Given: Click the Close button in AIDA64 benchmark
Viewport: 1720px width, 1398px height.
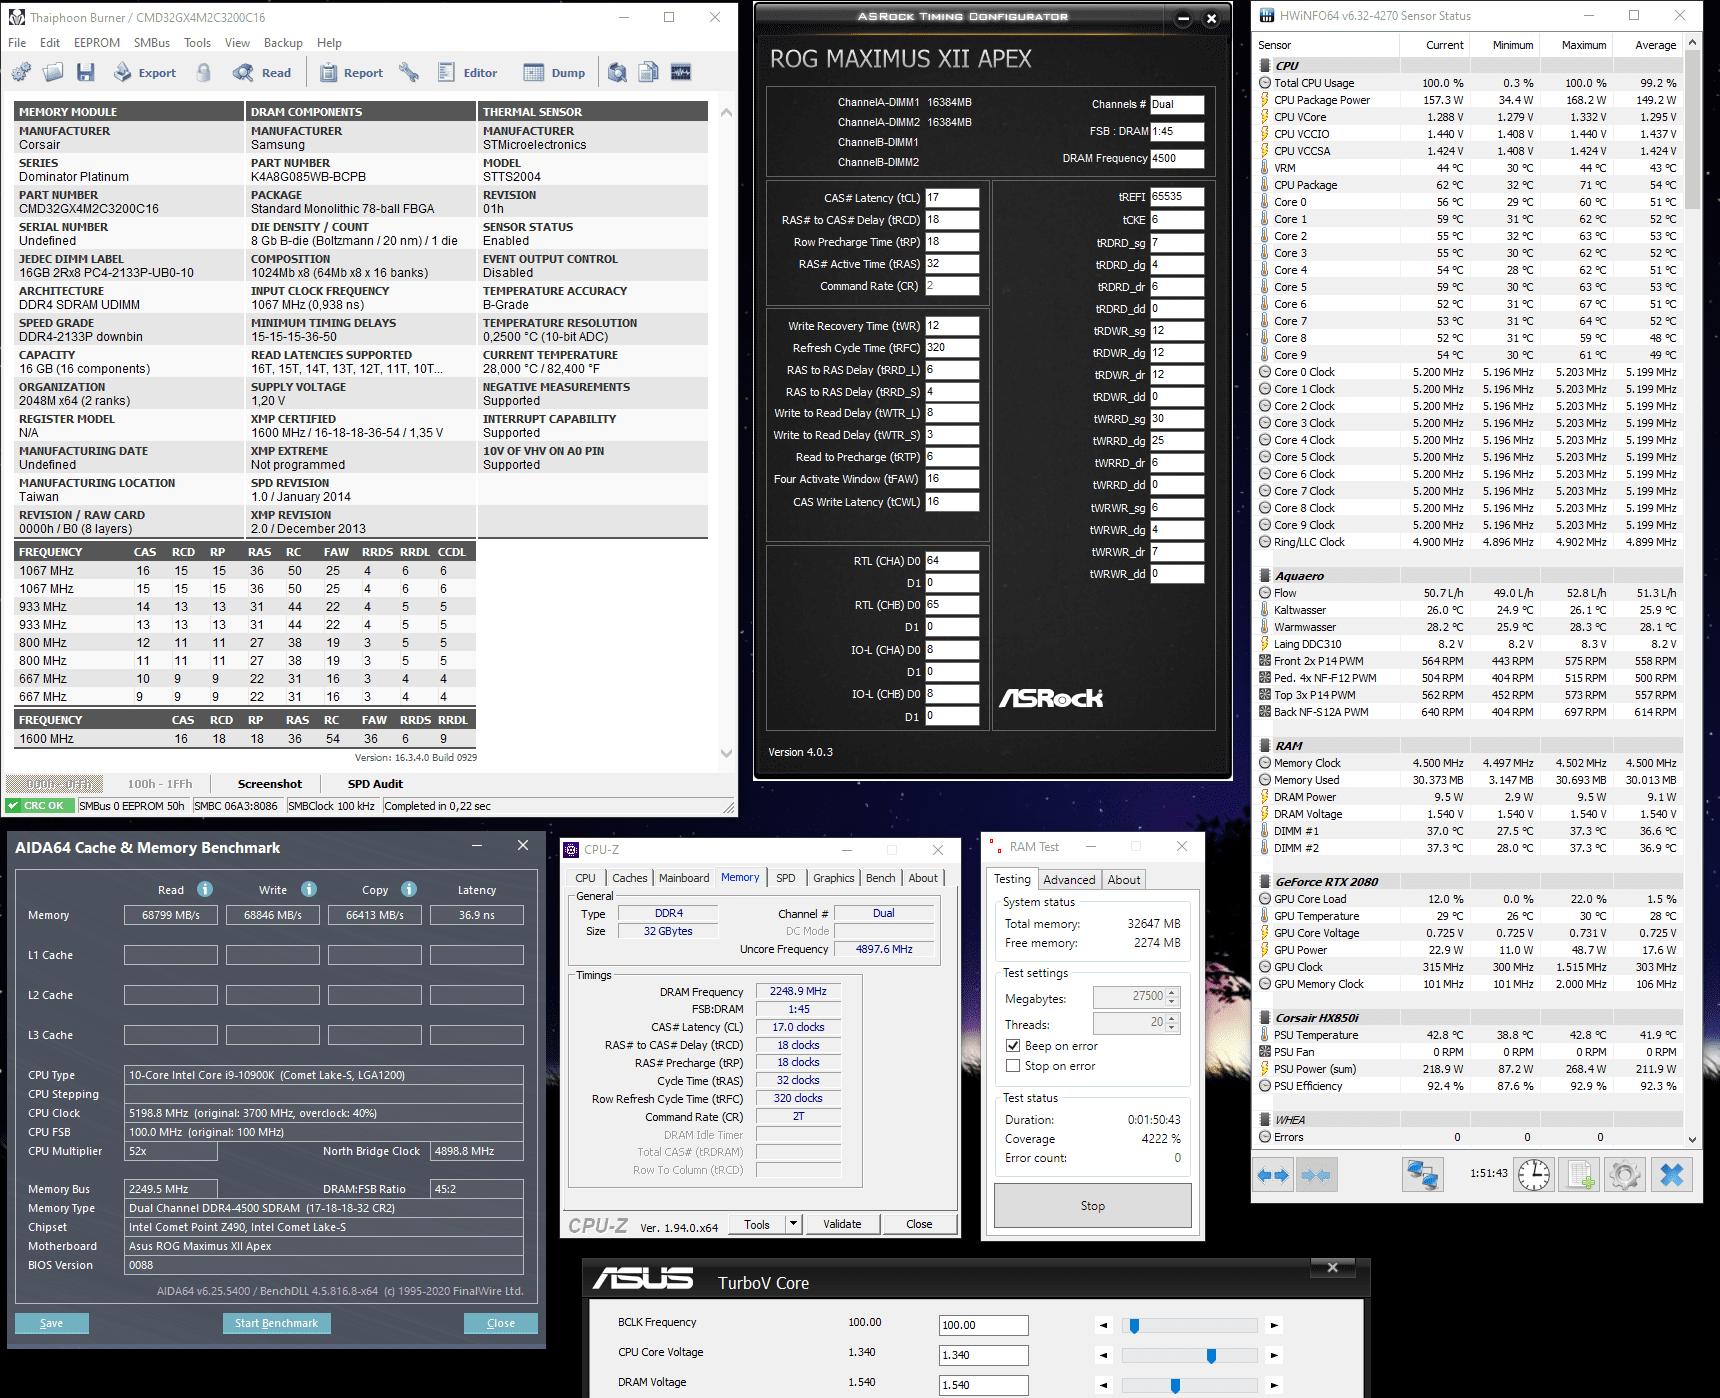Looking at the screenshot, I should pos(501,1323).
